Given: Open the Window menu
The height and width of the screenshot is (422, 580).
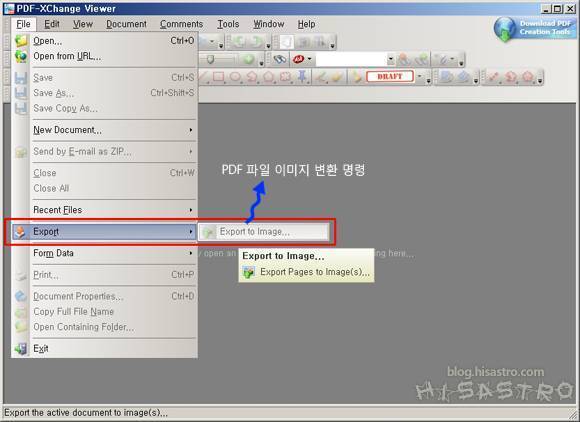Looking at the screenshot, I should [269, 24].
